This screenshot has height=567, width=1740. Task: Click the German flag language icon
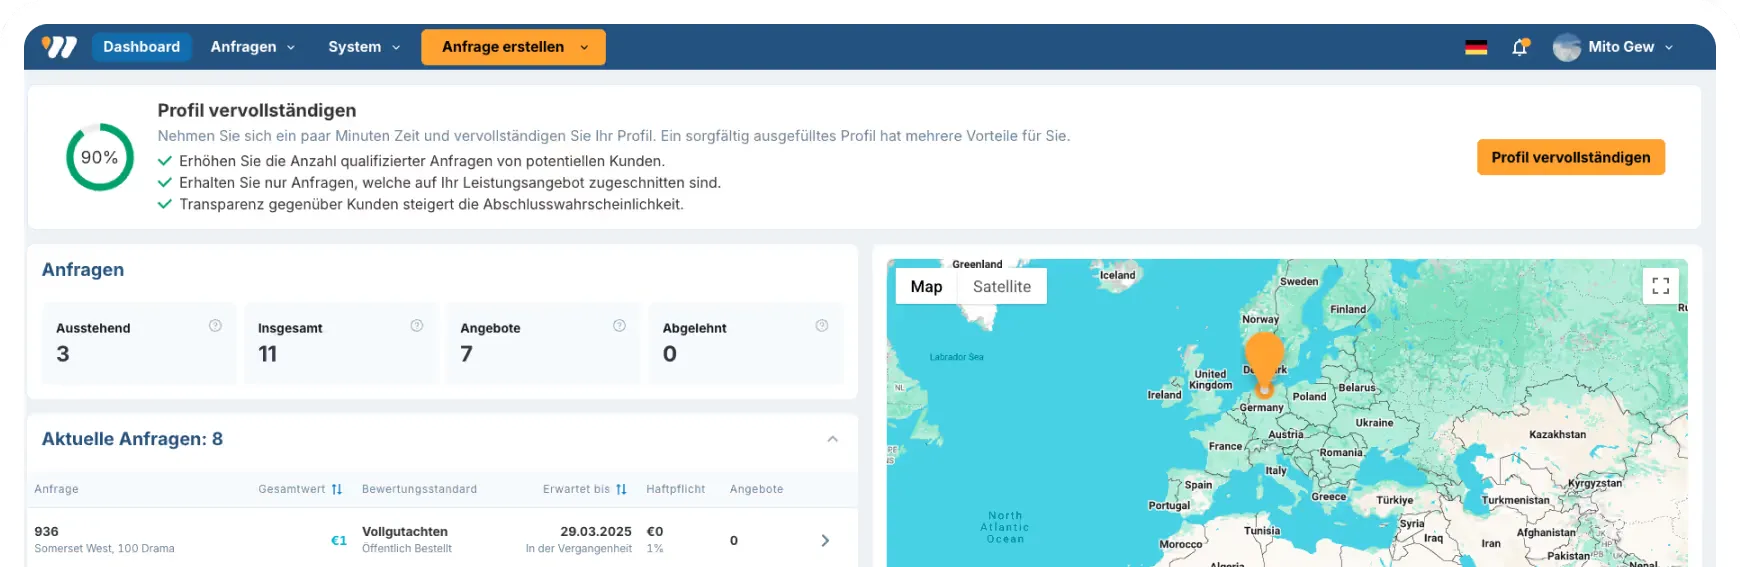coord(1476,47)
